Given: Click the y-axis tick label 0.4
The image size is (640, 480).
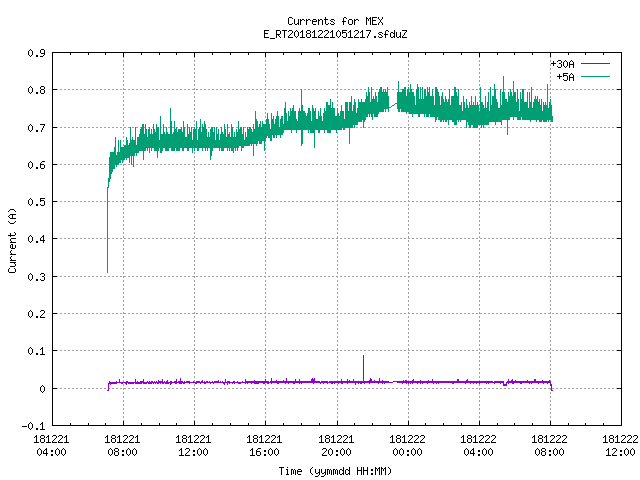Looking at the screenshot, I should coord(36,239).
